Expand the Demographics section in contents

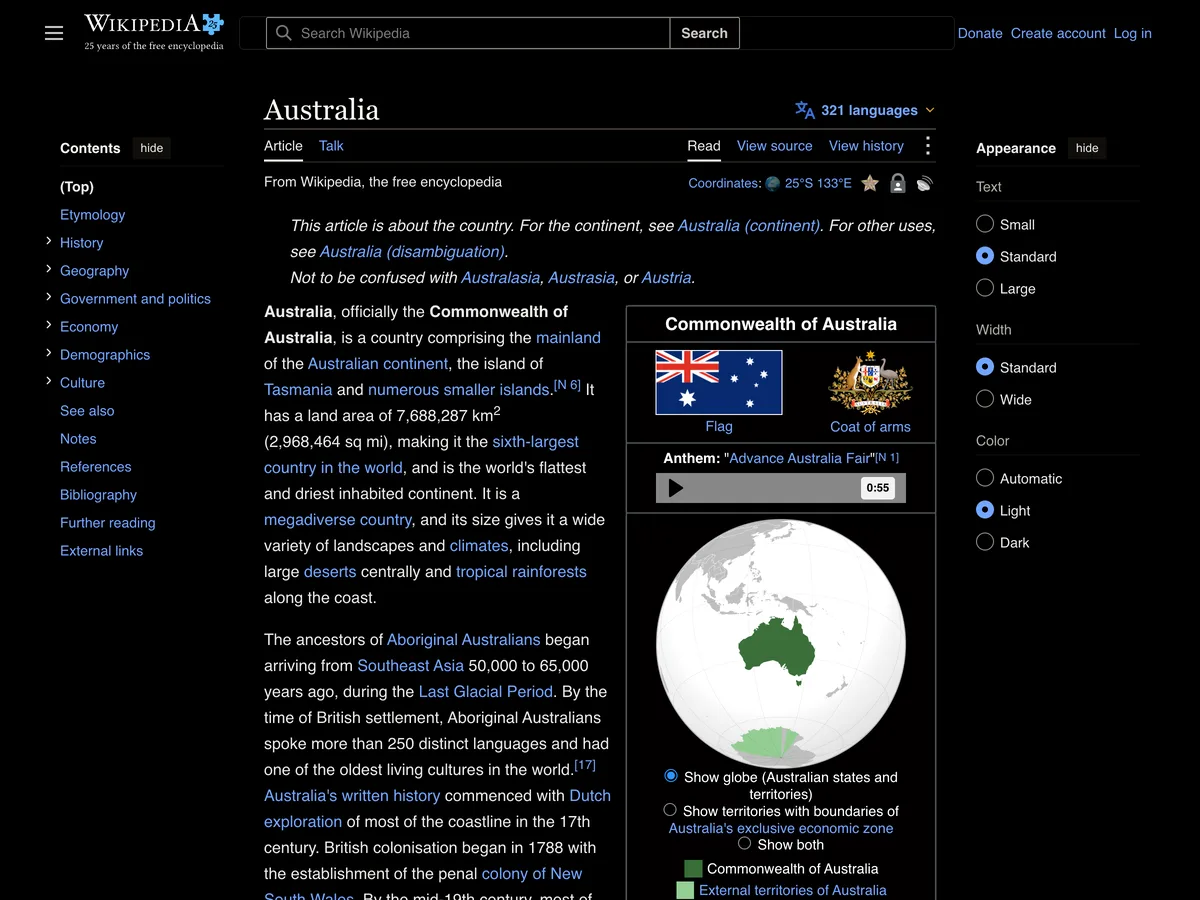pos(49,354)
